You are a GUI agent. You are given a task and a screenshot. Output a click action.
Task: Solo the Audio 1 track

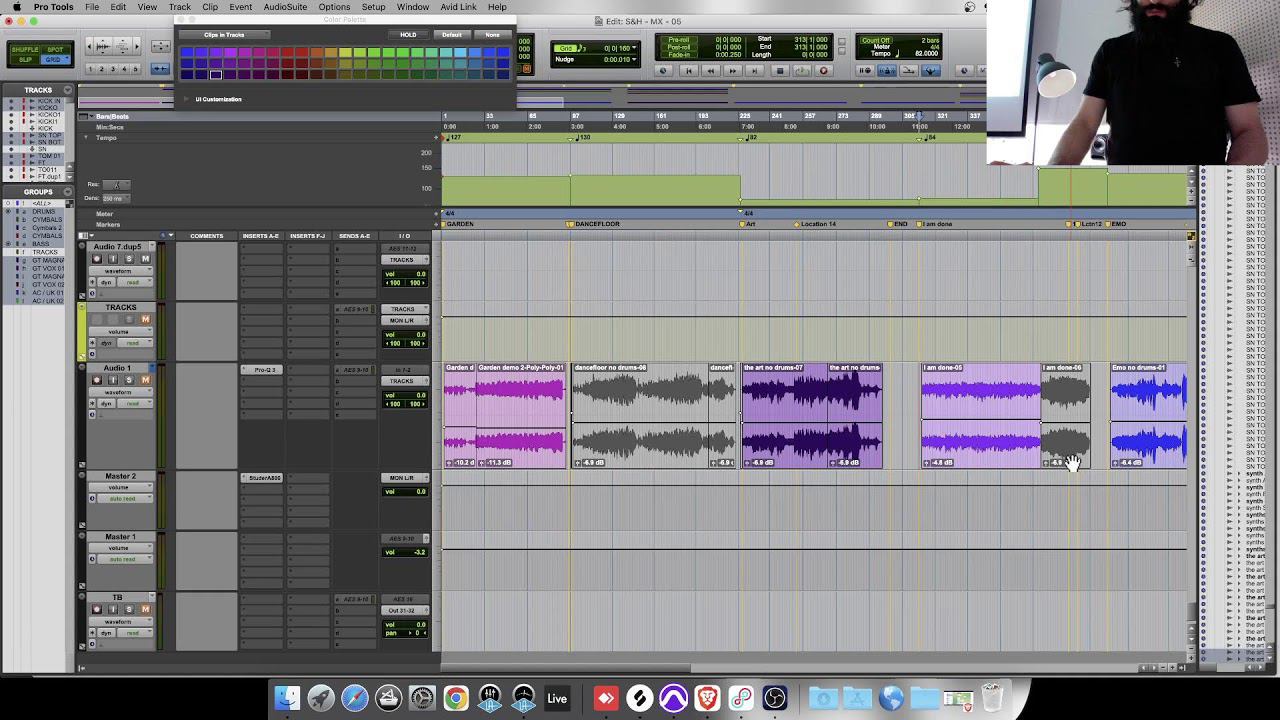coord(129,380)
